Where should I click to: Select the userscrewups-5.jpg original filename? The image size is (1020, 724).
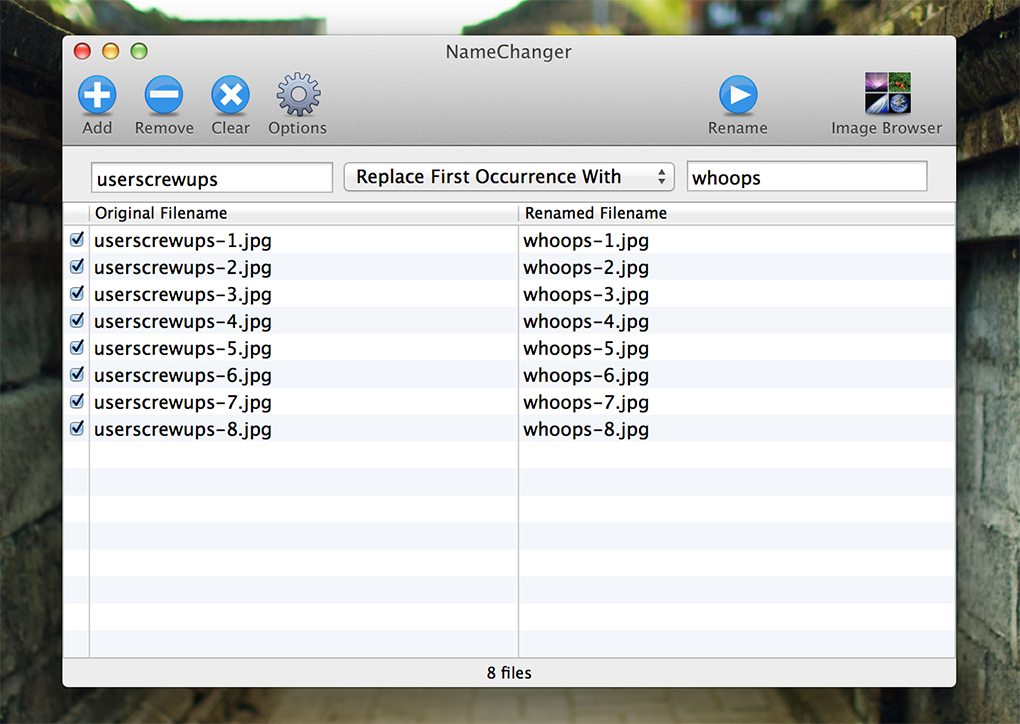[183, 349]
